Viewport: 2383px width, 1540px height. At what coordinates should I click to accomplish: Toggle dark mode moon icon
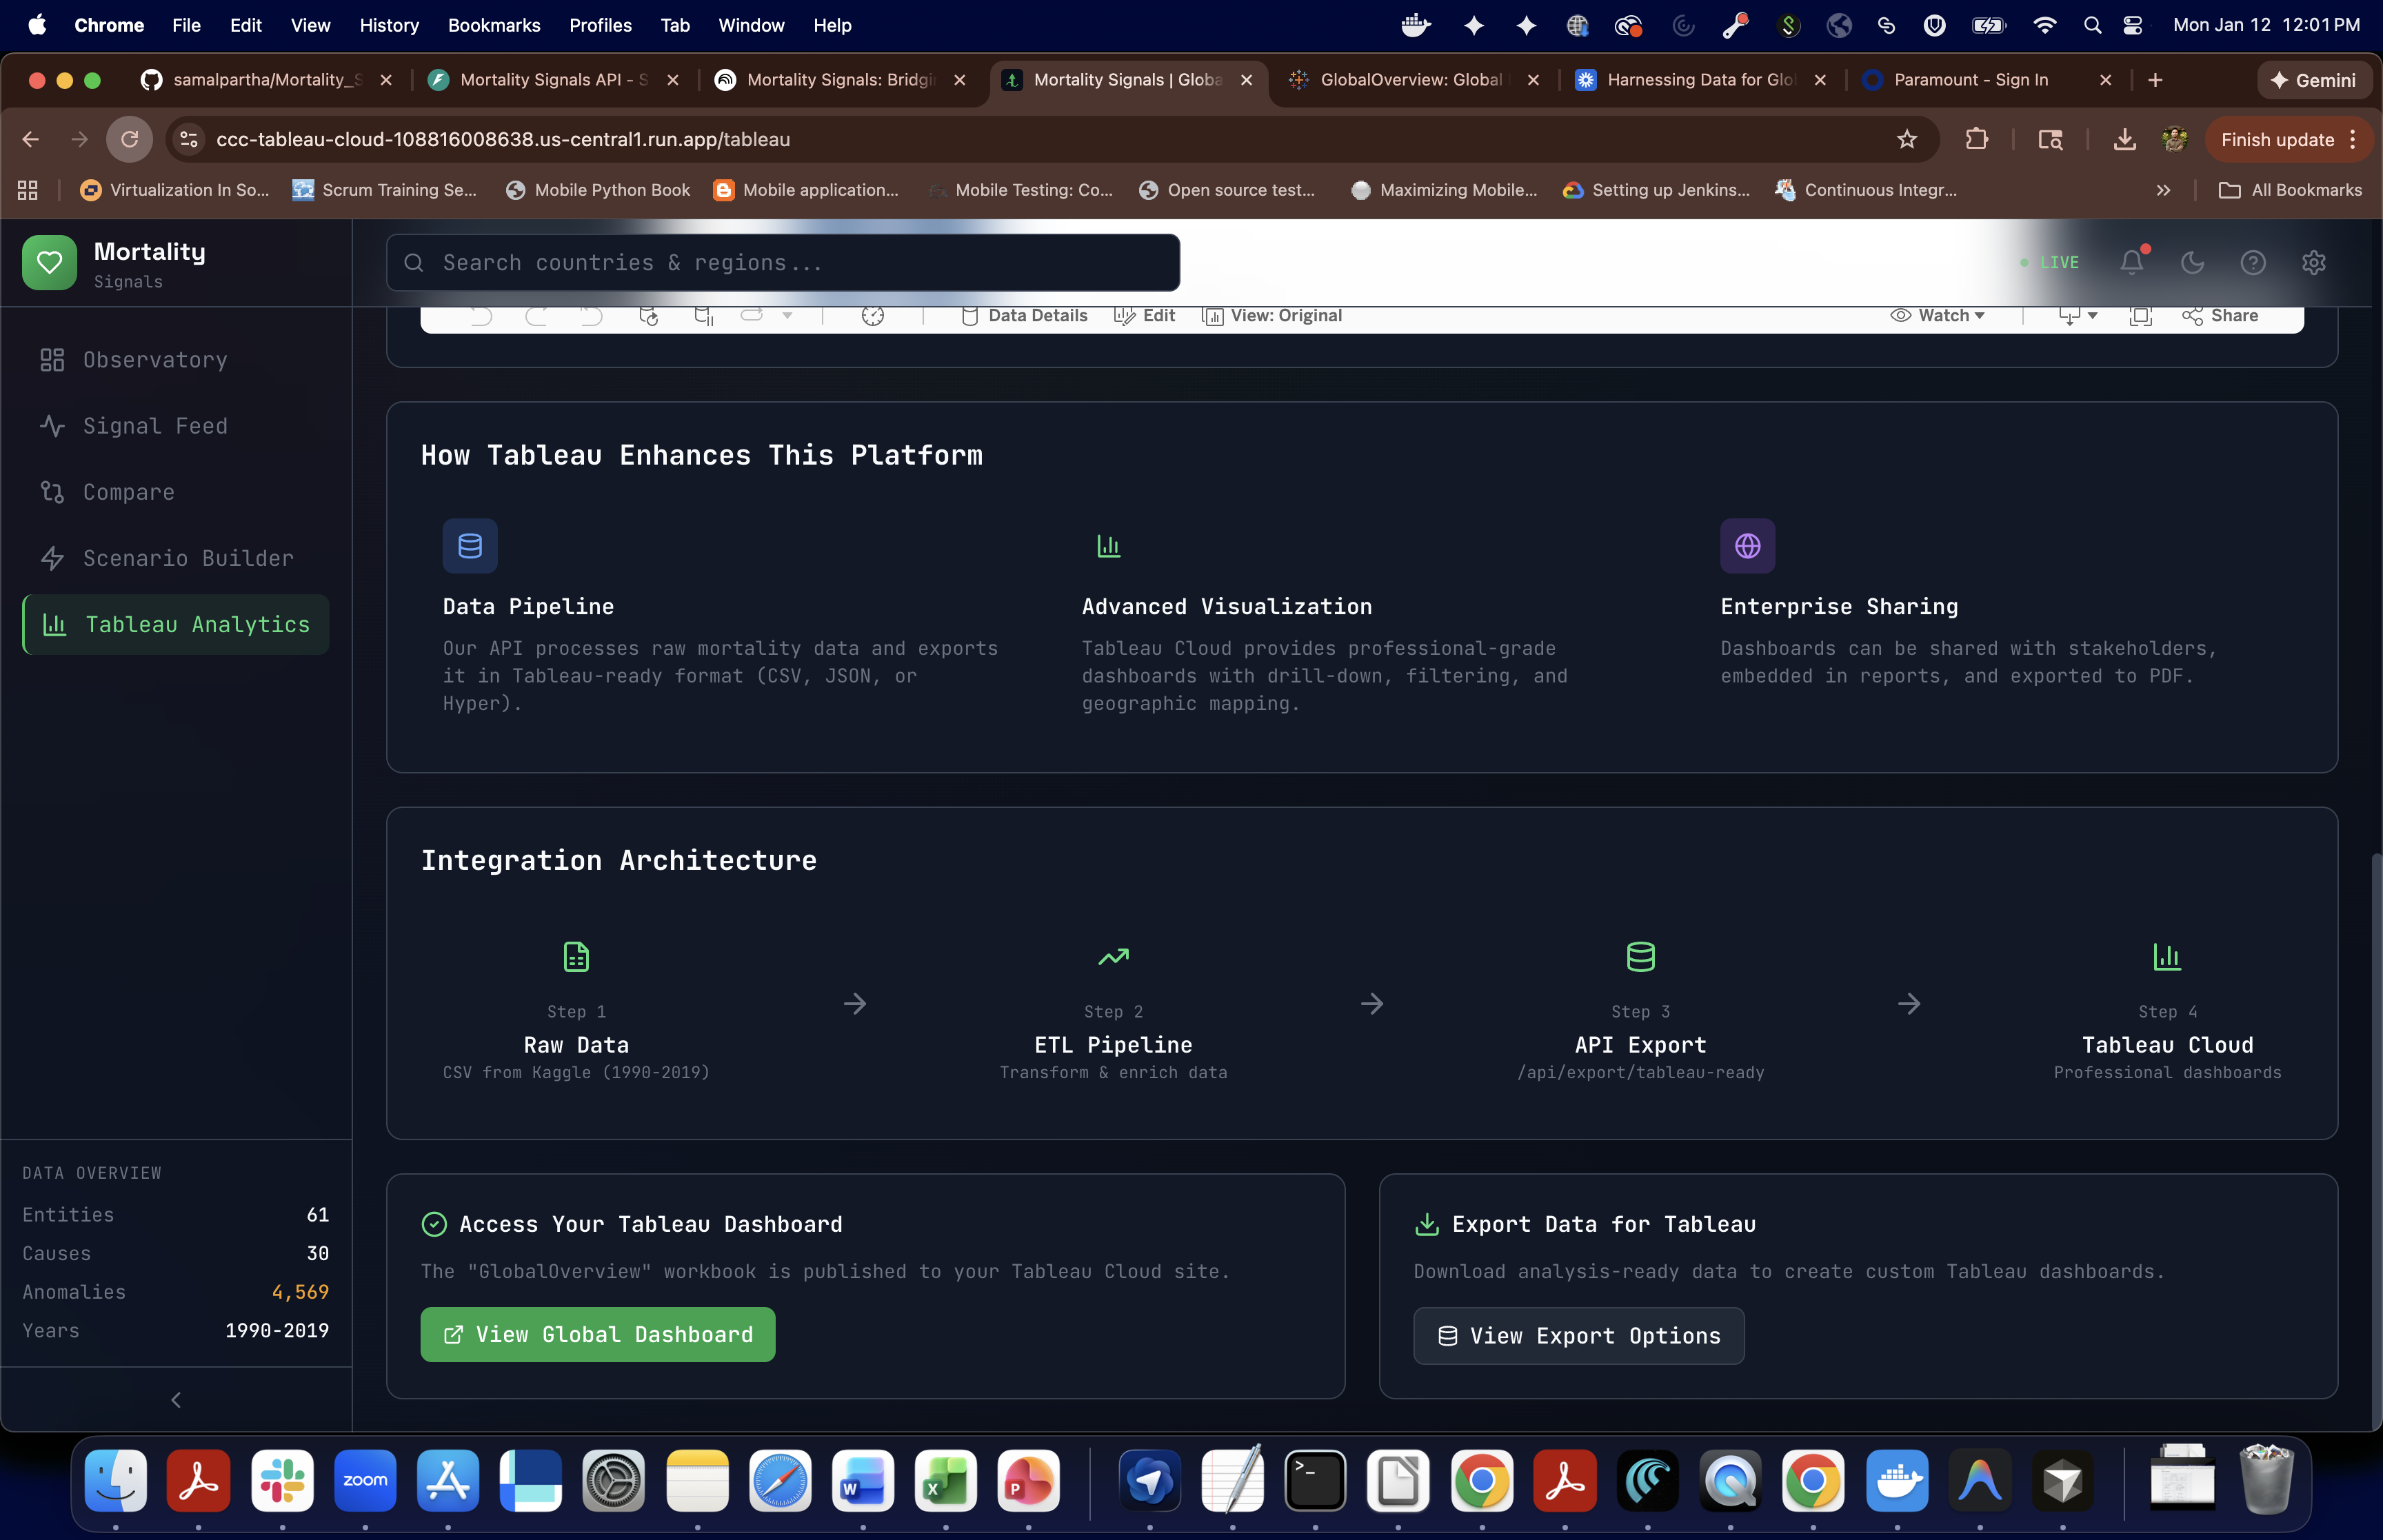click(x=2192, y=262)
